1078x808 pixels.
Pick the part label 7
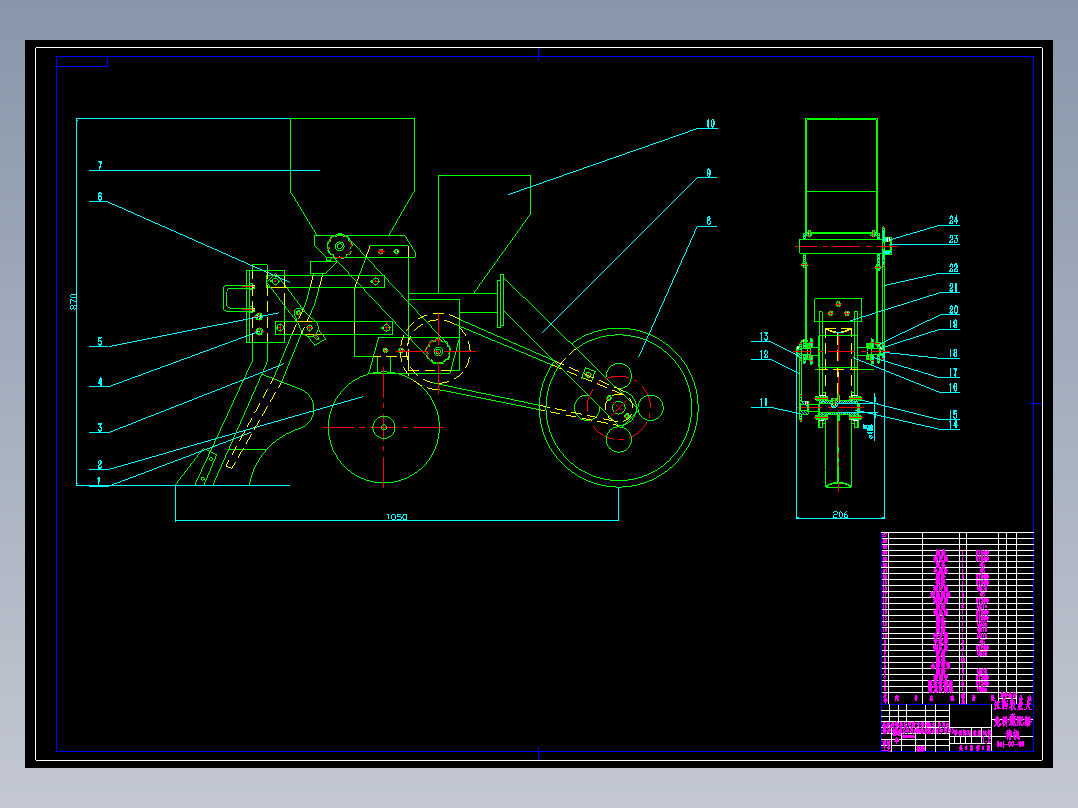(x=100, y=166)
